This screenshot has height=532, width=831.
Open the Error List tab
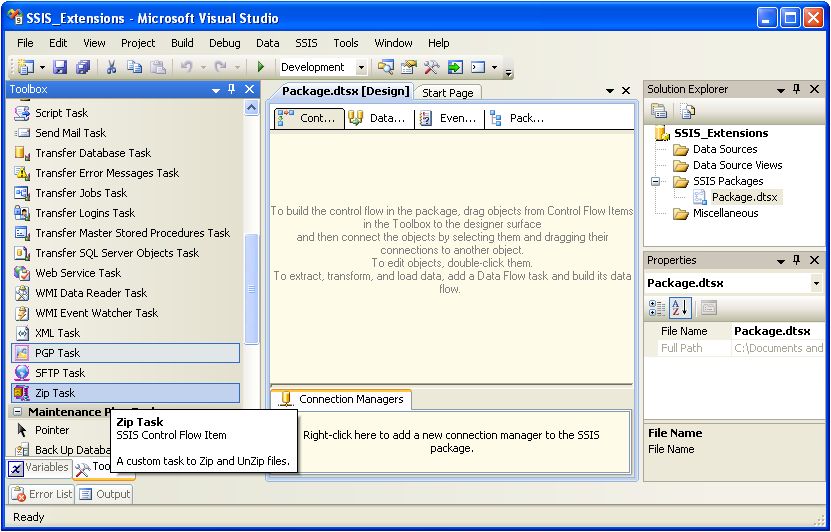tap(42, 494)
